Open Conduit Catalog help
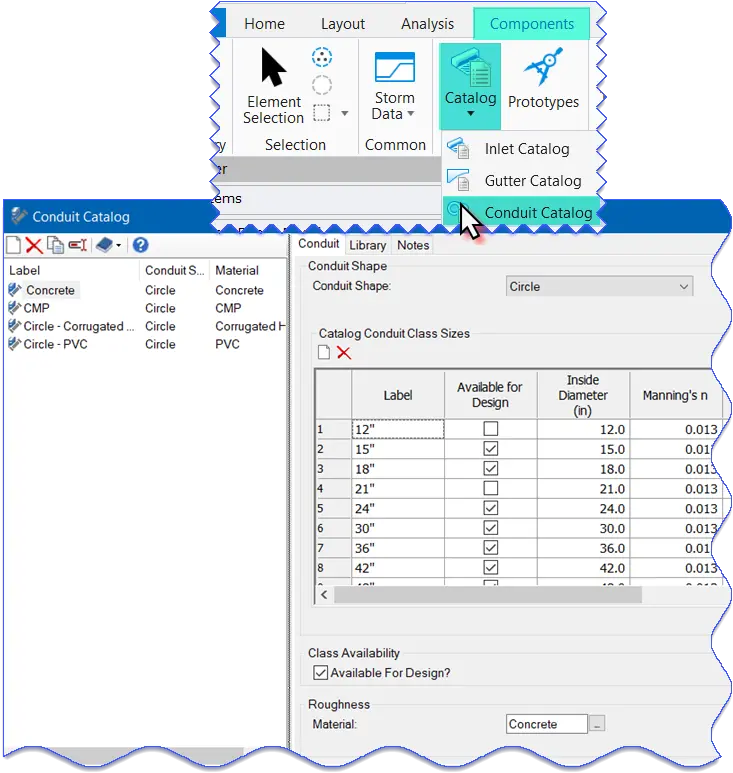733x773 pixels. pyautogui.click(x=140, y=245)
